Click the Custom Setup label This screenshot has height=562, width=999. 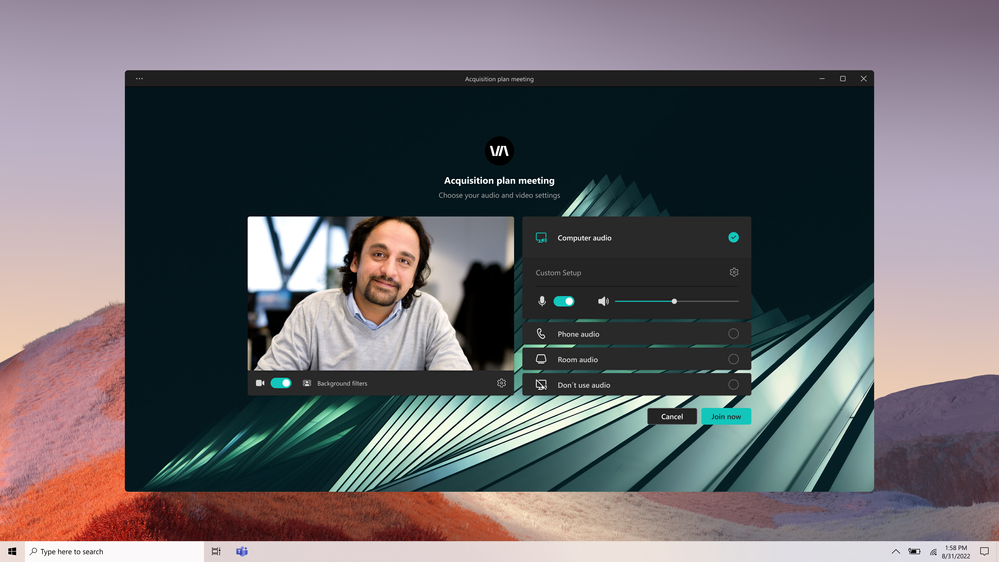point(558,273)
